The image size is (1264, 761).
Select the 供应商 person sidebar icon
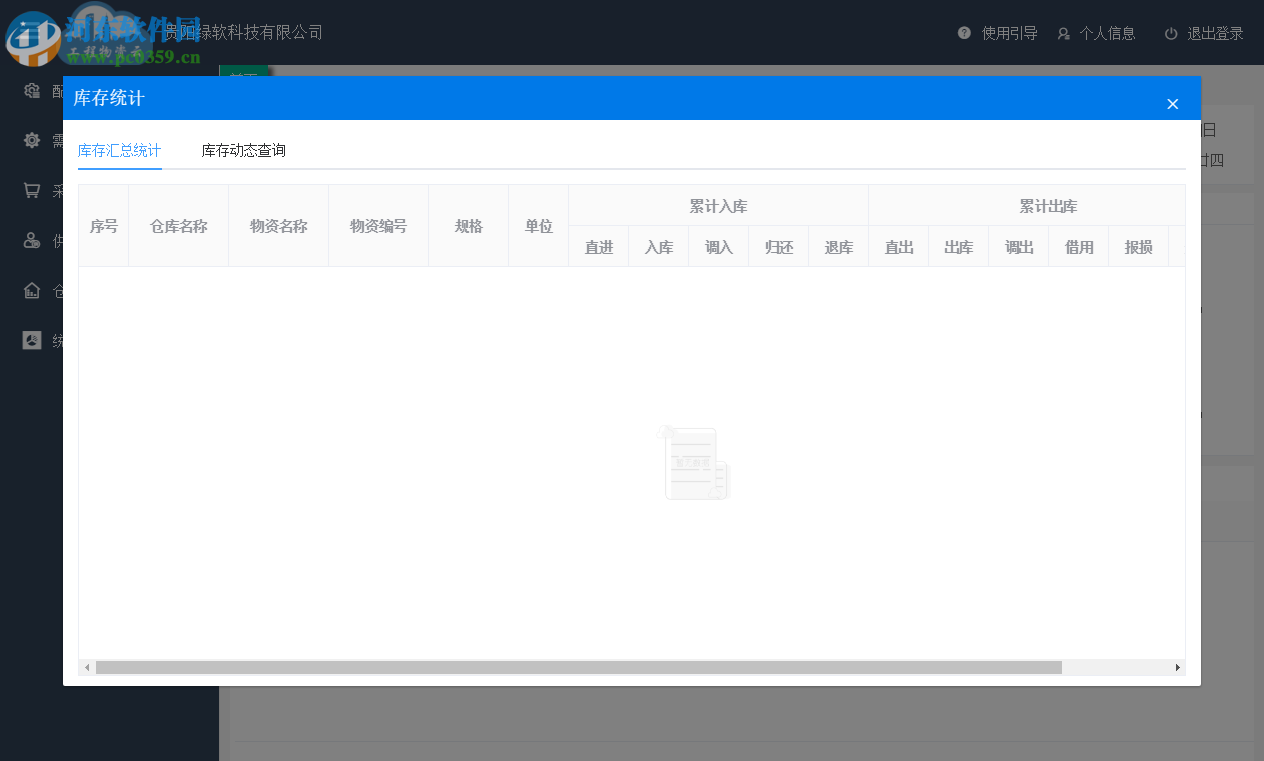pyautogui.click(x=30, y=240)
